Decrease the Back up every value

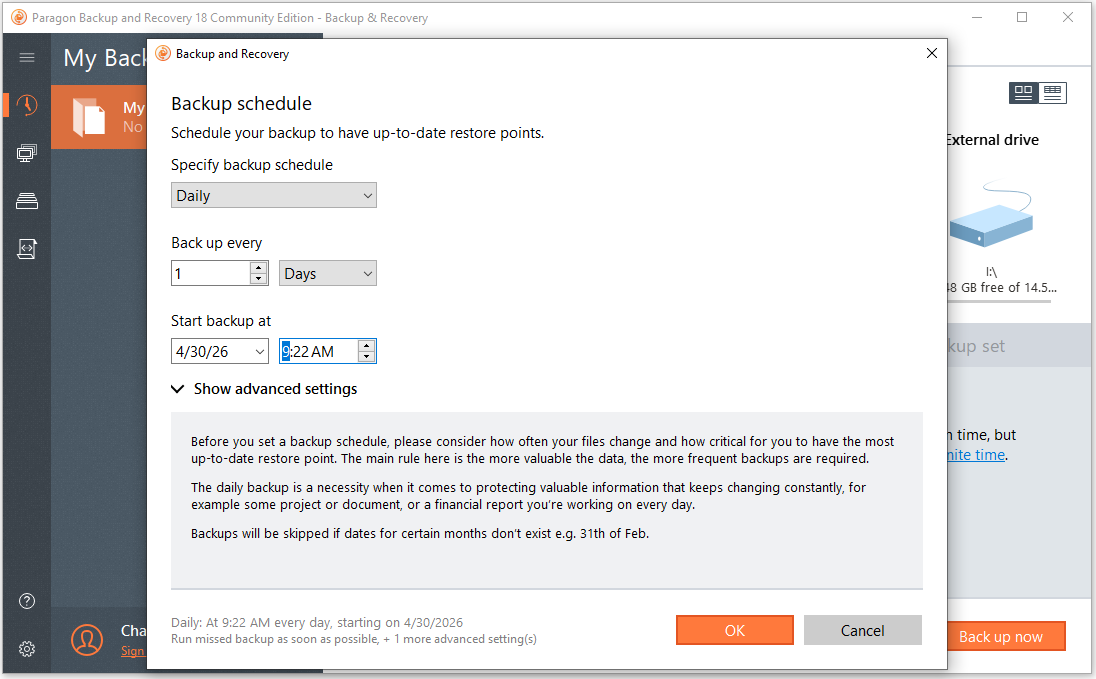click(259, 279)
